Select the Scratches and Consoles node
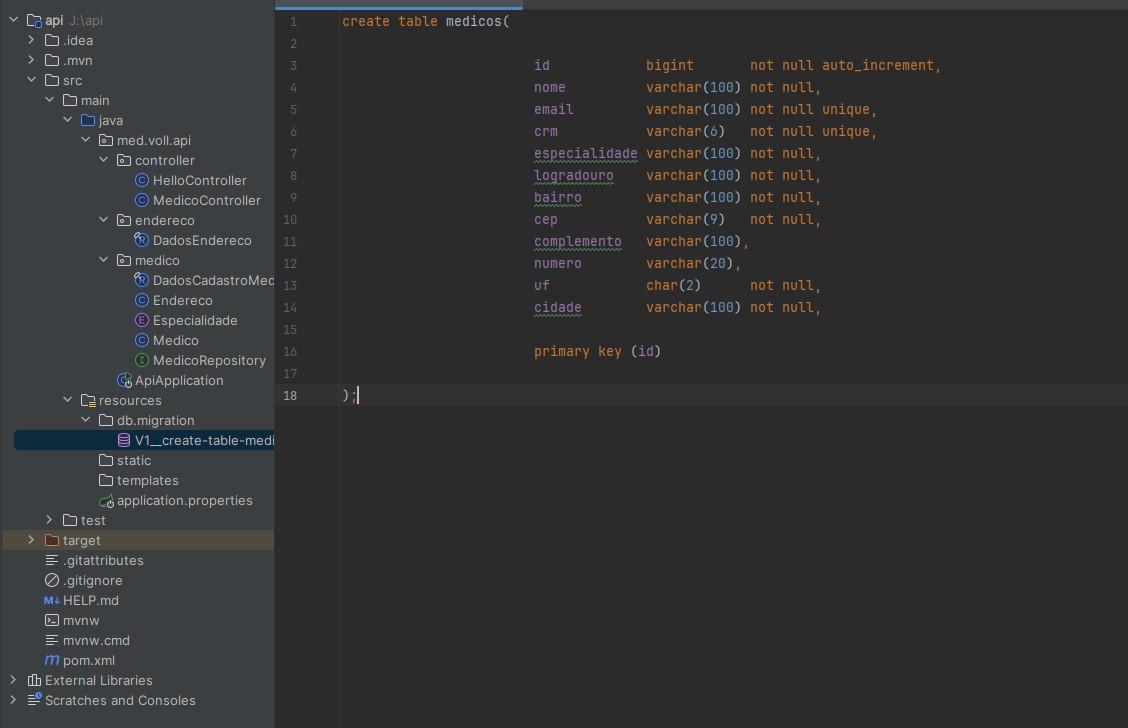The image size is (1128, 728). click(120, 701)
